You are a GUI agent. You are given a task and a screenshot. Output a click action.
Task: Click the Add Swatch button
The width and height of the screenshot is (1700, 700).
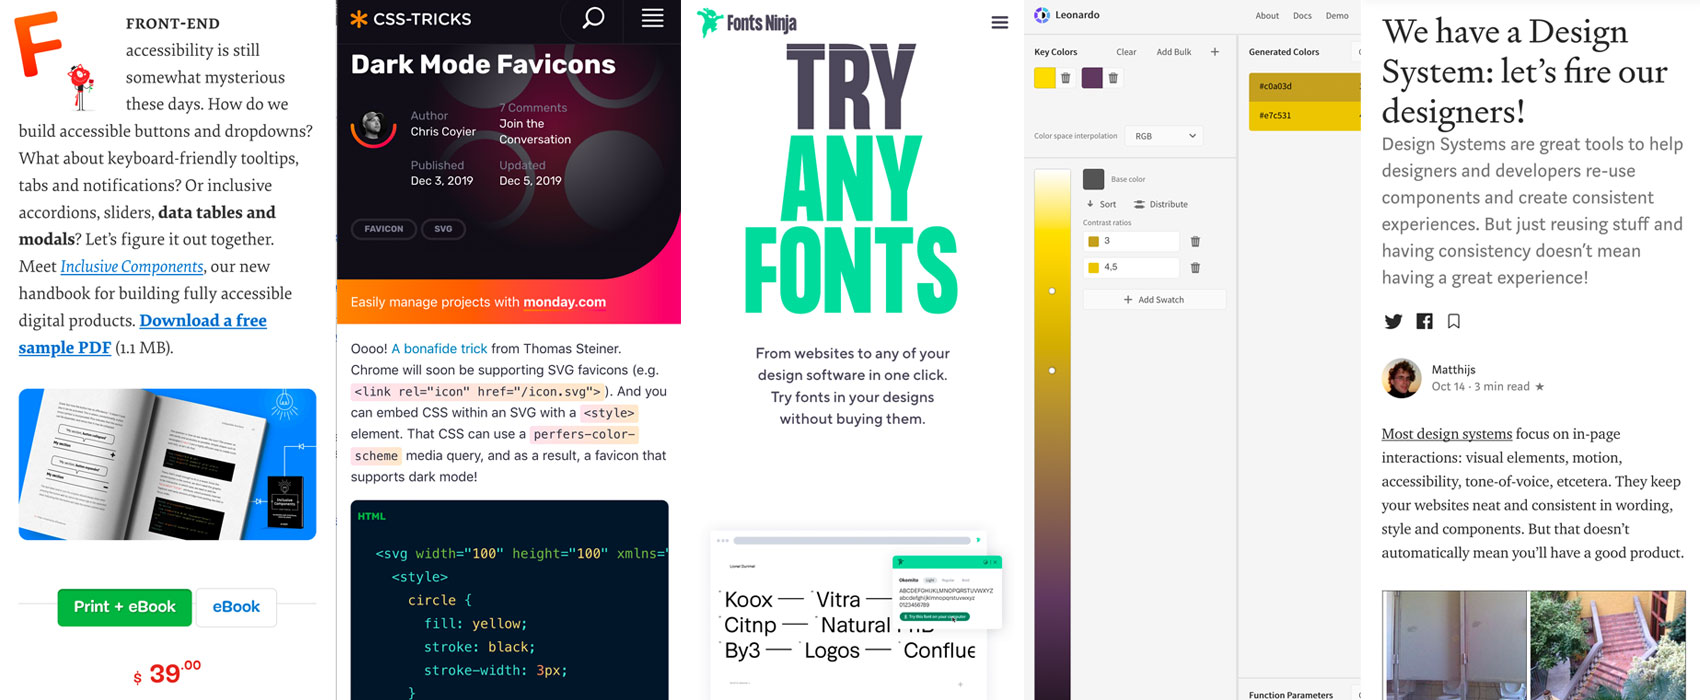pyautogui.click(x=1154, y=300)
